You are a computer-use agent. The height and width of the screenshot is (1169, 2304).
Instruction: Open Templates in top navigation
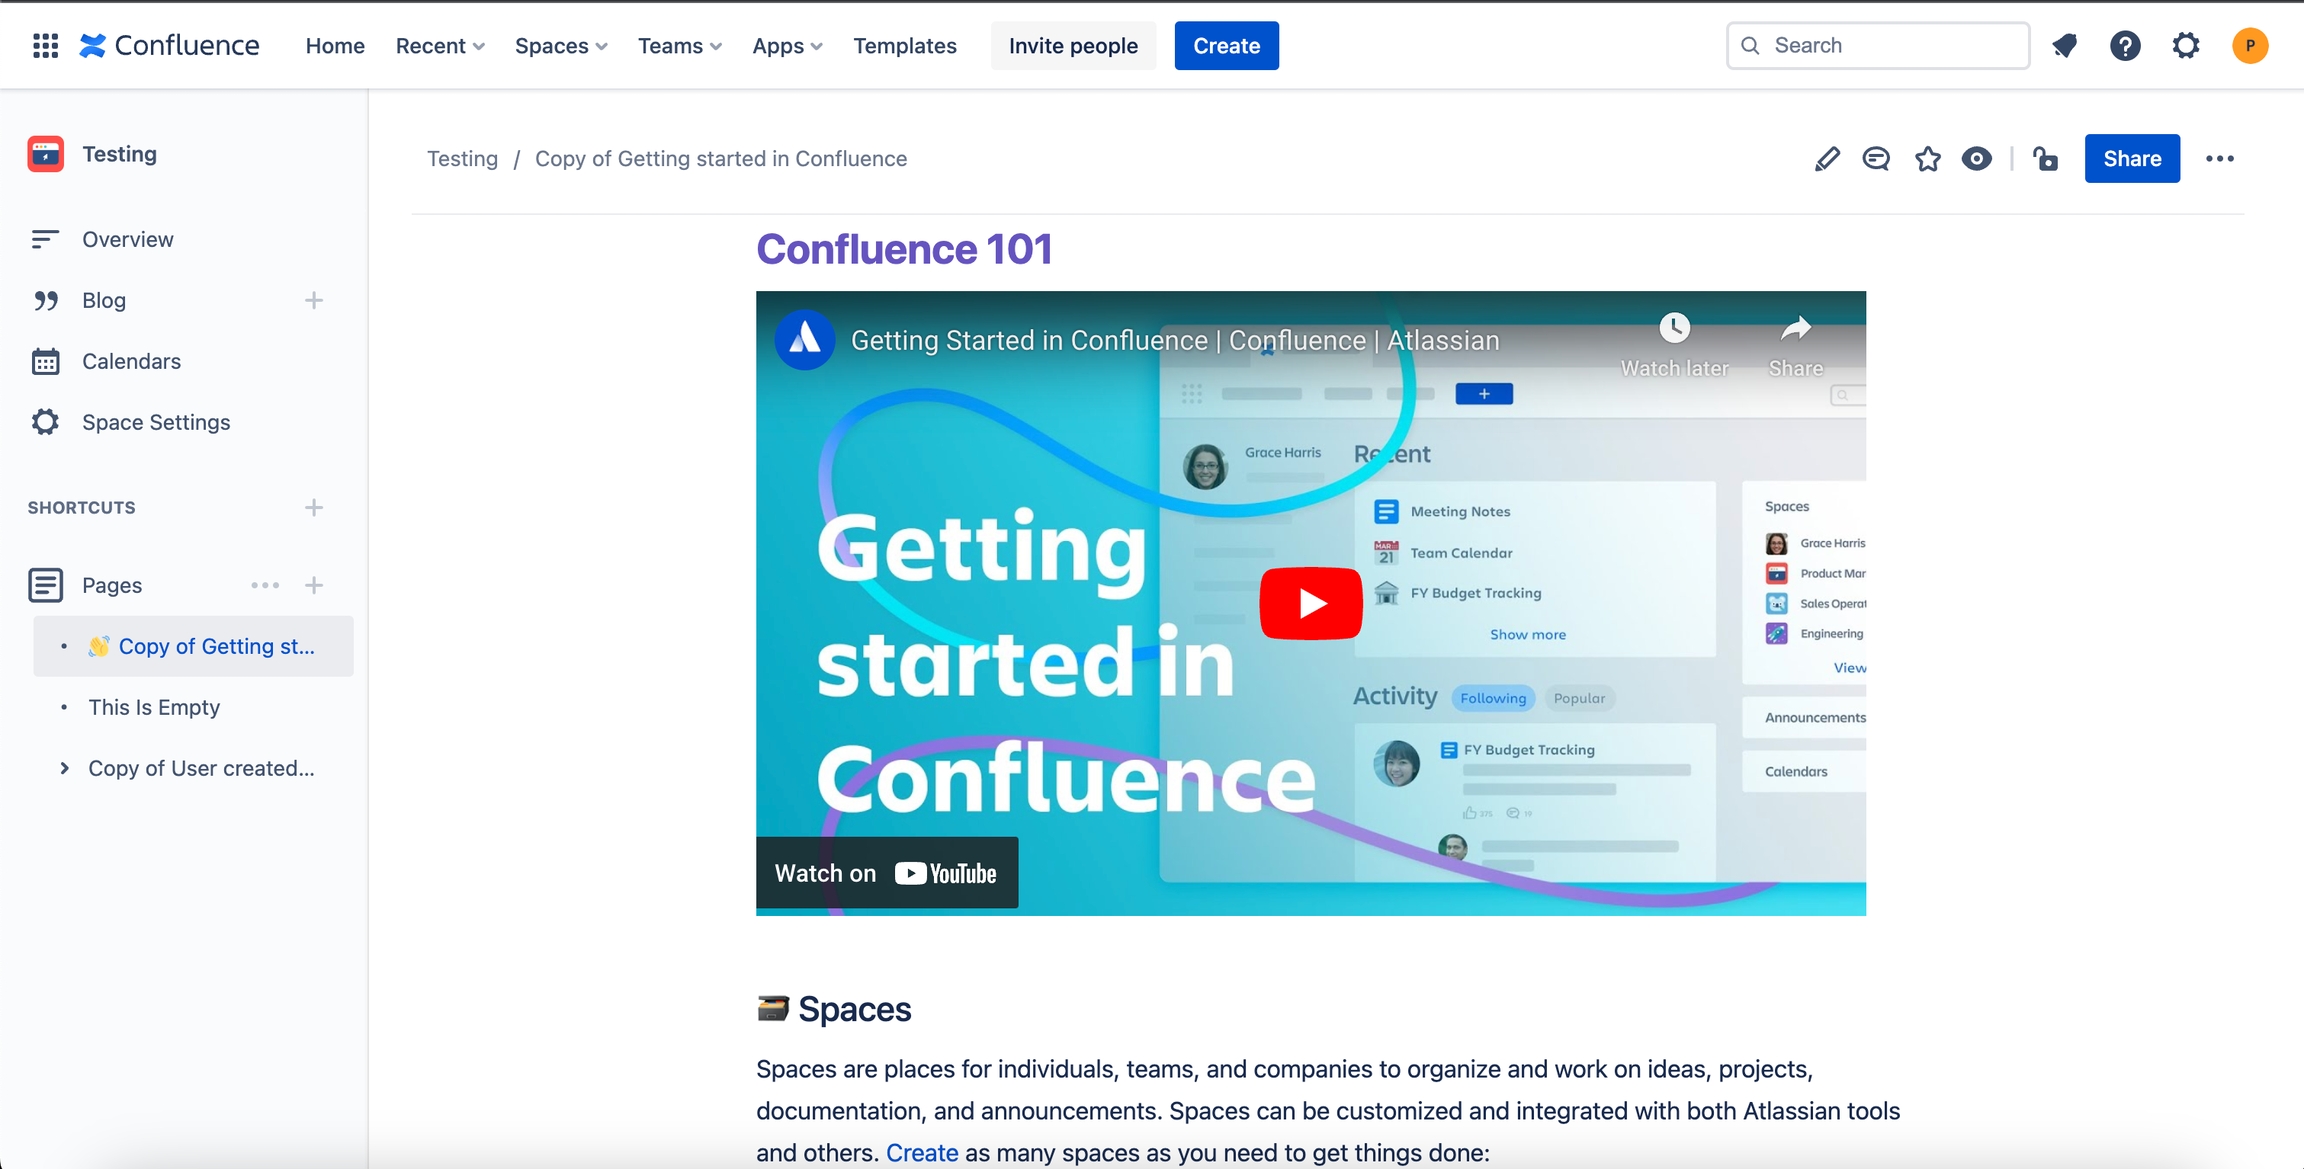coord(904,46)
